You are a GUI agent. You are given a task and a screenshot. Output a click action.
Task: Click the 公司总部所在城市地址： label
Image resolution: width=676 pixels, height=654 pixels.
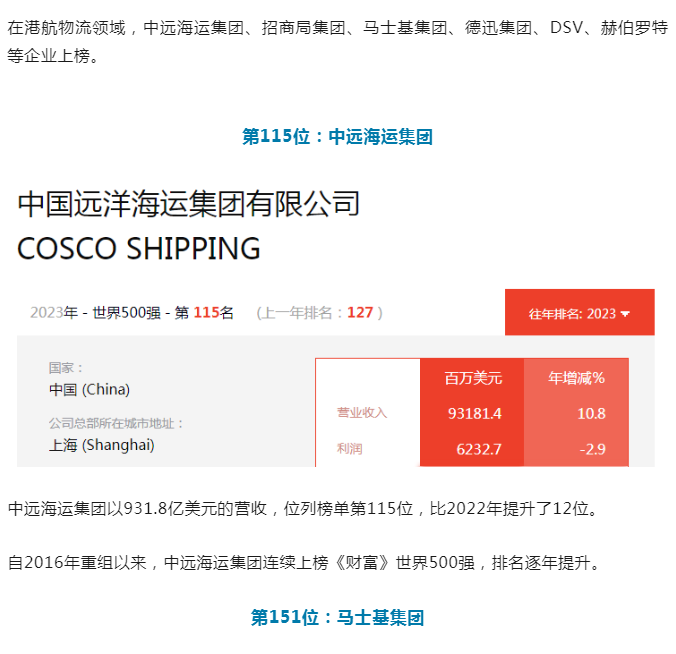point(116,423)
